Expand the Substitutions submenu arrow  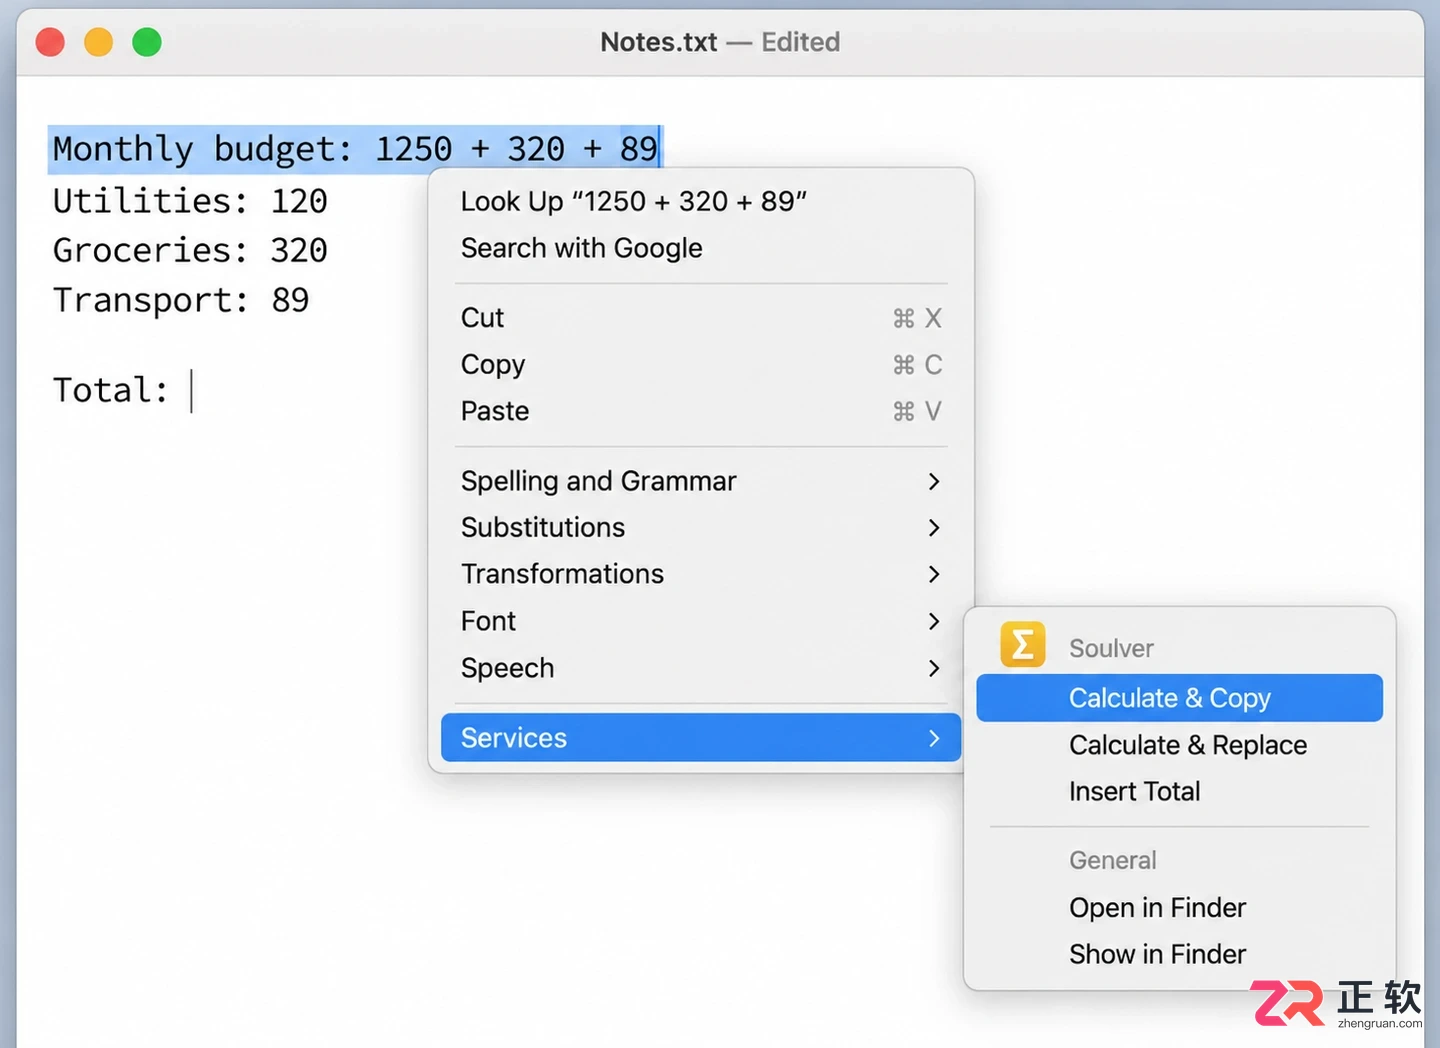[x=934, y=527]
